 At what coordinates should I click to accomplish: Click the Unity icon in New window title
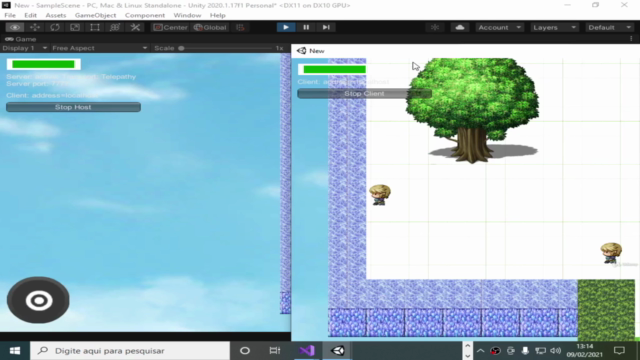[x=302, y=51]
